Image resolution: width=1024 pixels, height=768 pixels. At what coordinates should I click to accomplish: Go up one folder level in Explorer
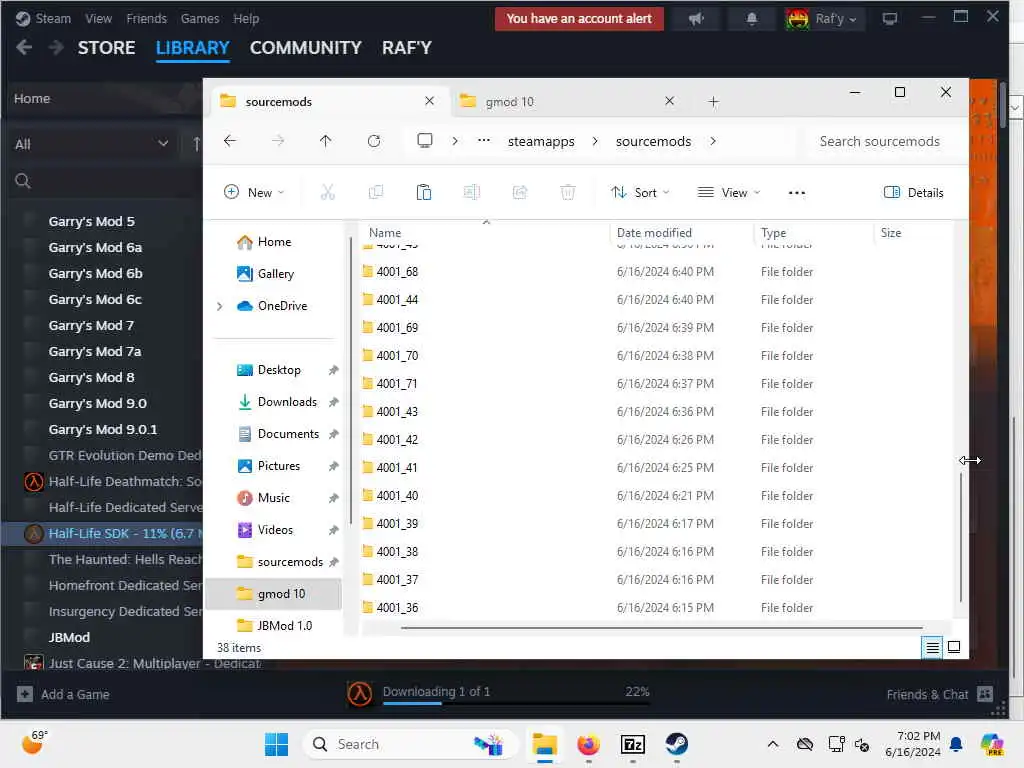325,141
